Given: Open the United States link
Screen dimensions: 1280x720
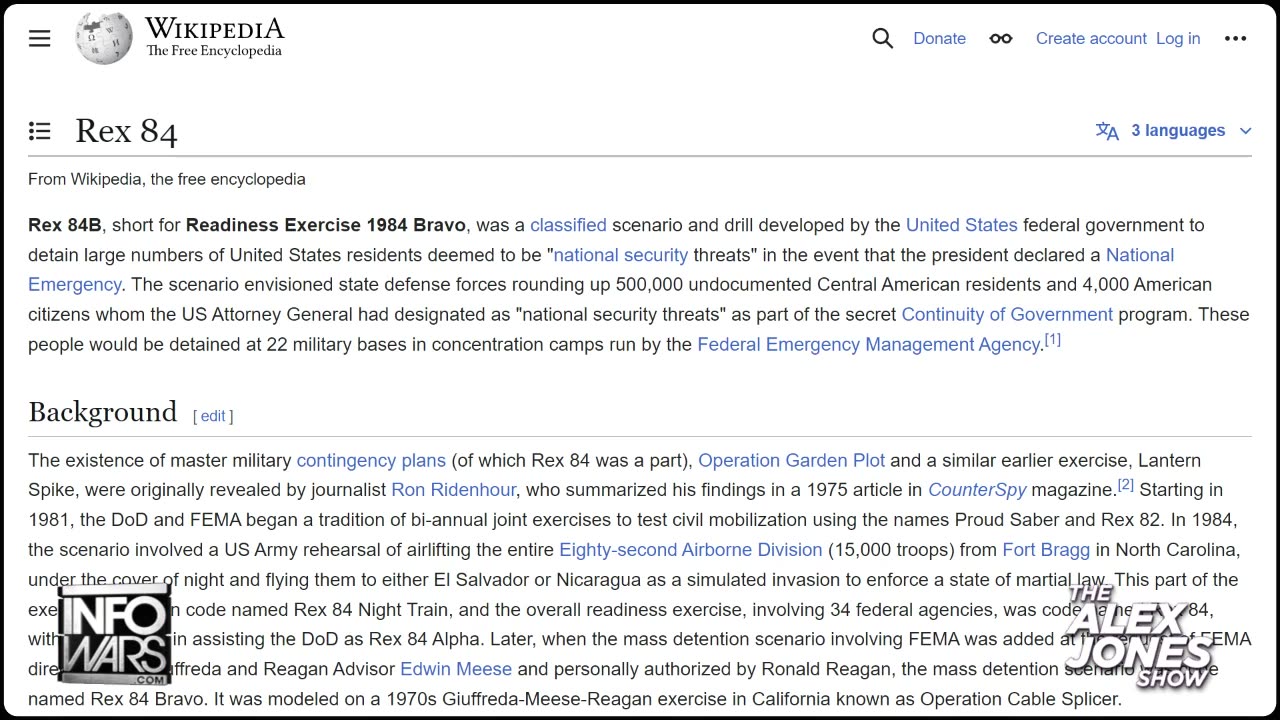Looking at the screenshot, I should point(961,225).
